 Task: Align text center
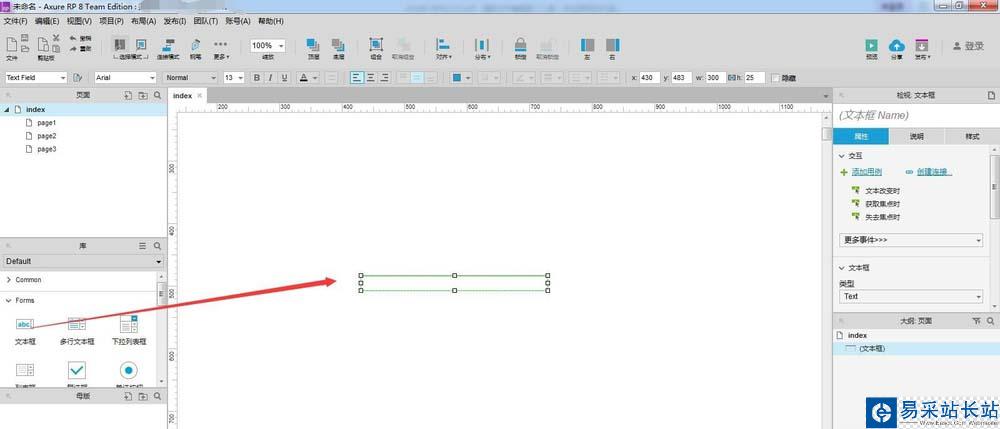pos(371,78)
